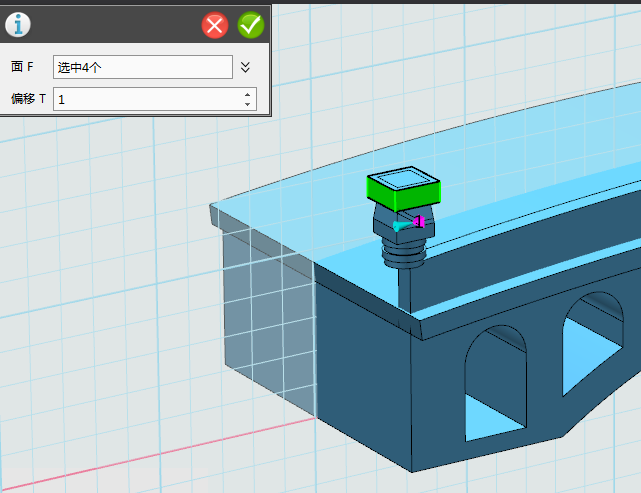
Task: Decrease offset with the down stepper arrow
Action: click(x=247, y=104)
